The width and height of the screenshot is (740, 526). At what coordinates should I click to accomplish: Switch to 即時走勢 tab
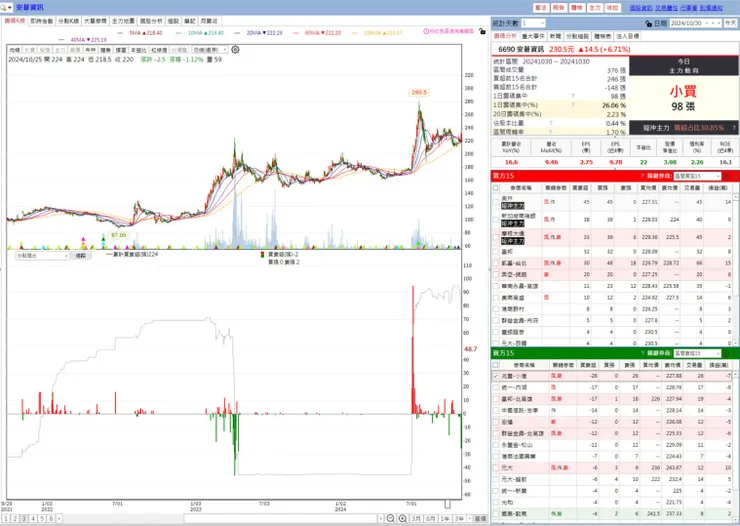point(42,21)
